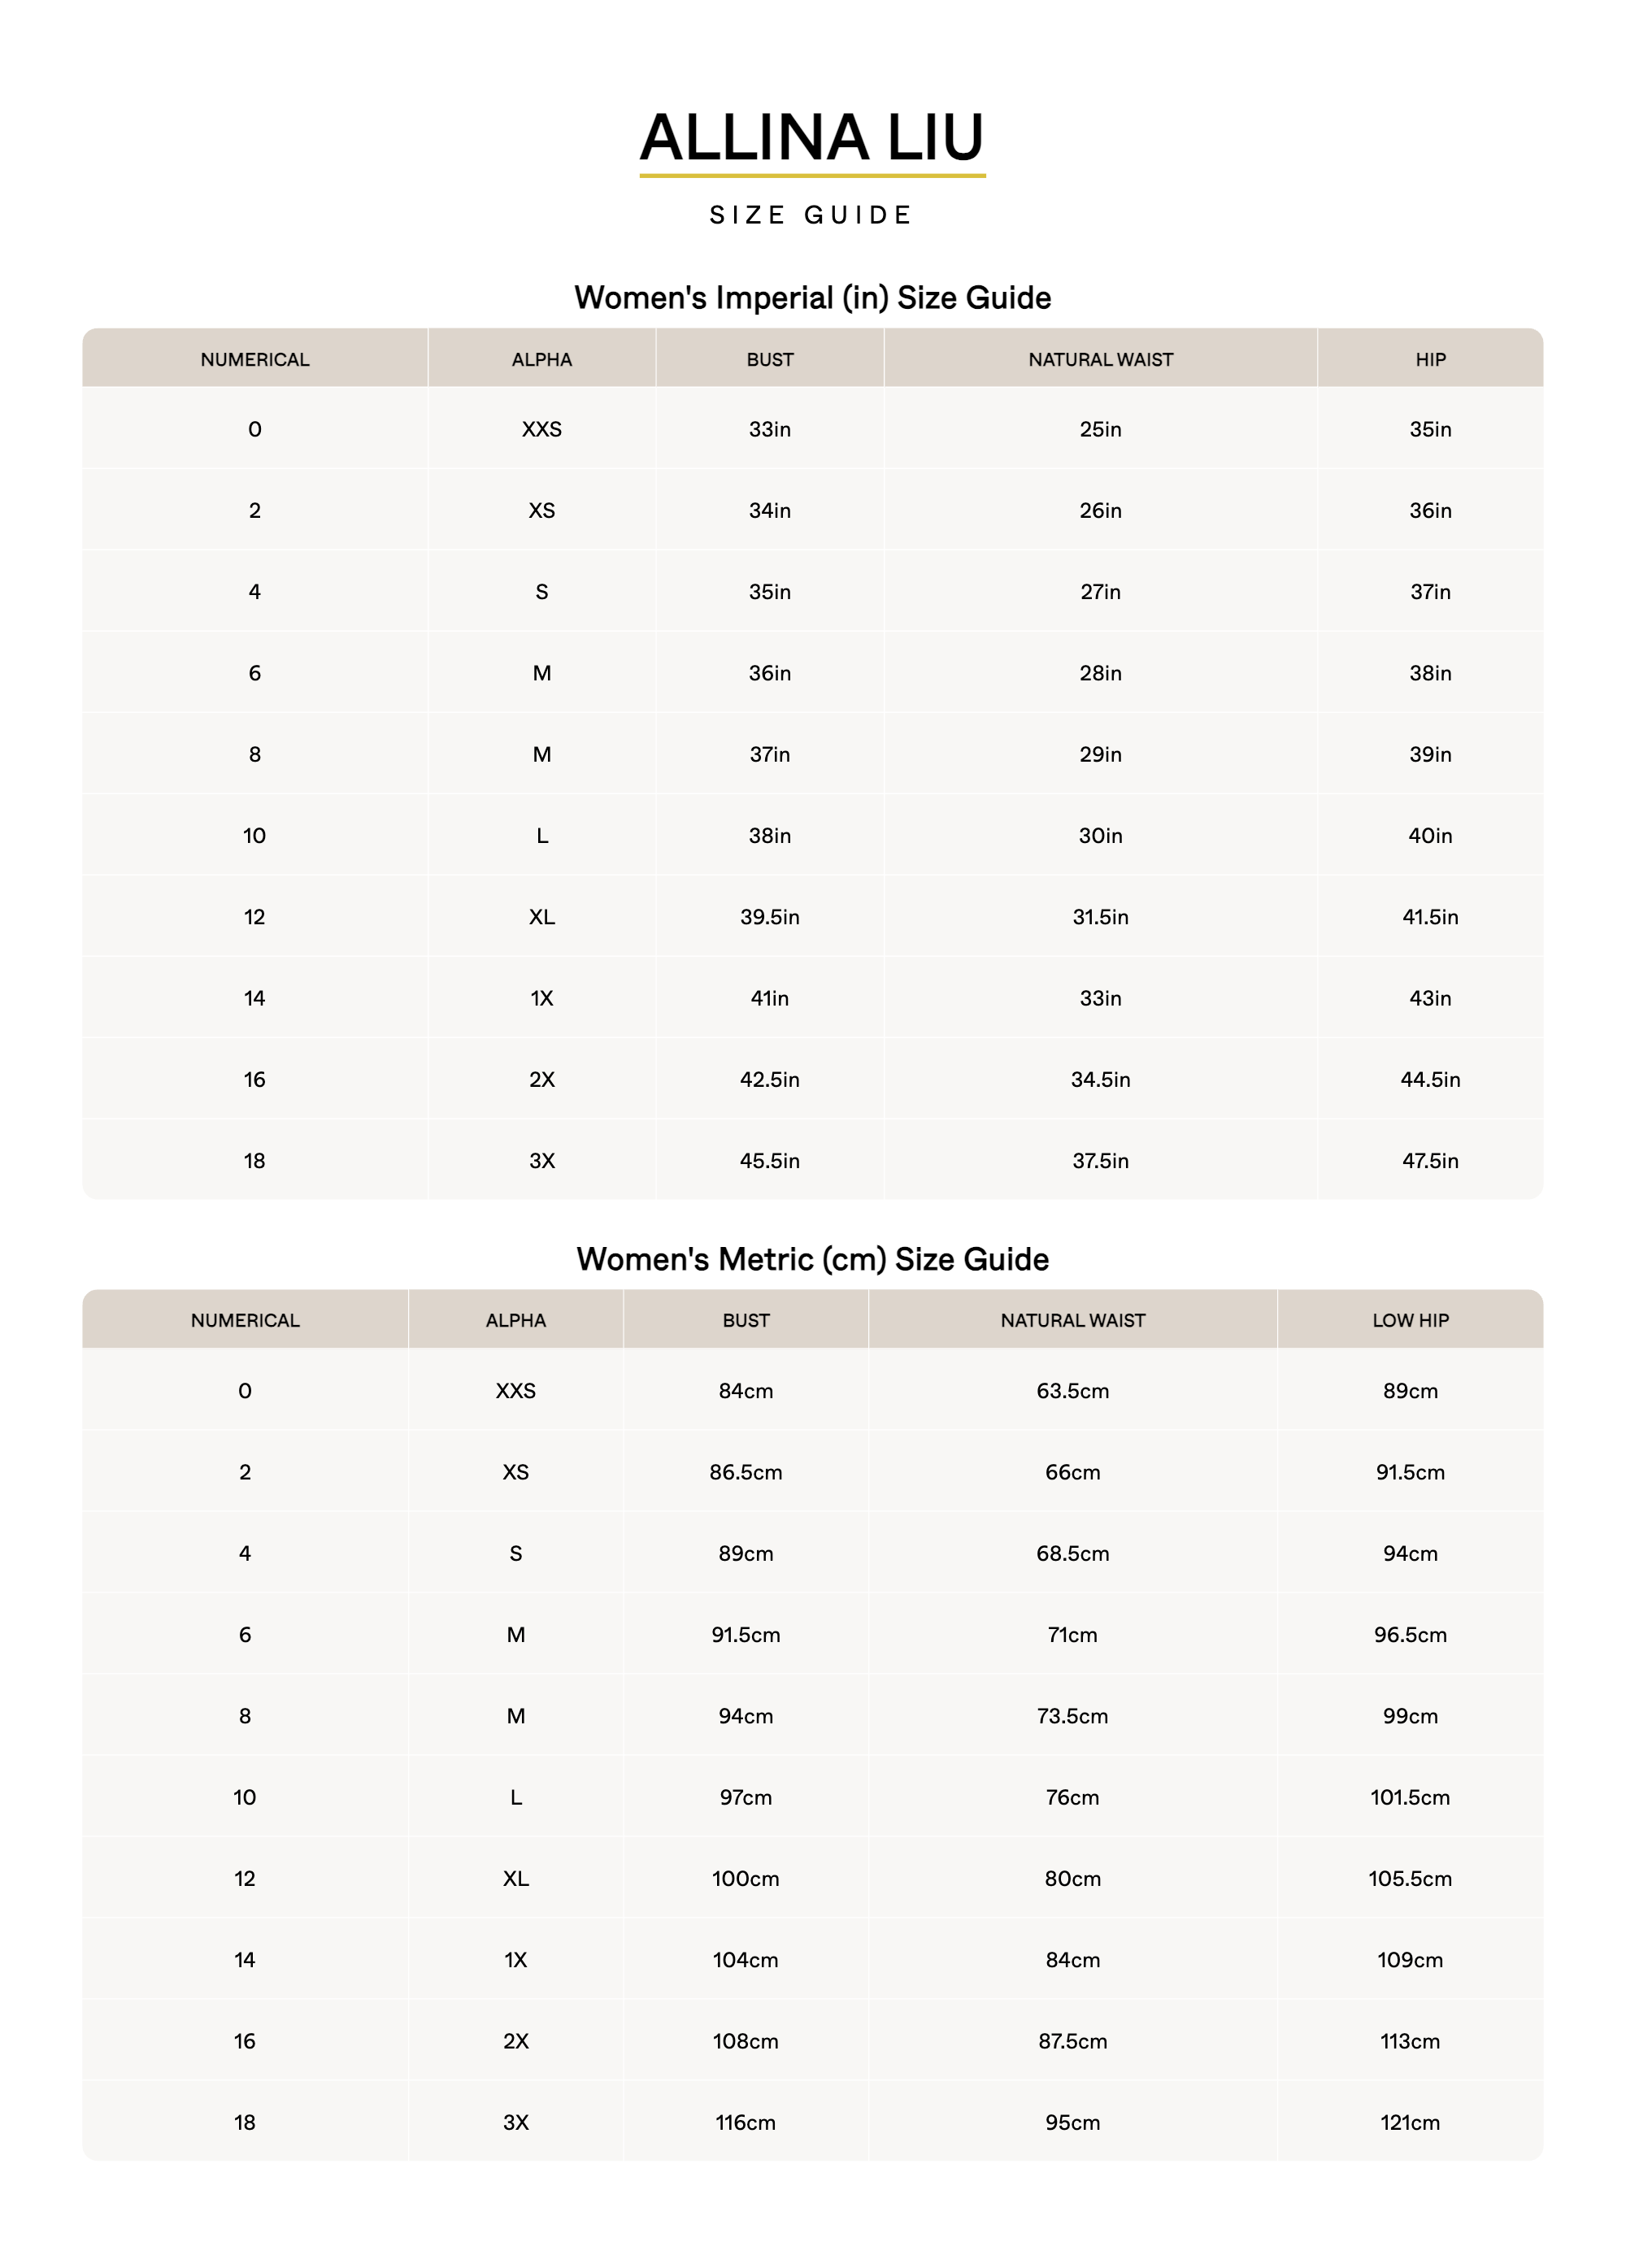Select the XL alpha cell in imperial table

pyautogui.click(x=541, y=917)
